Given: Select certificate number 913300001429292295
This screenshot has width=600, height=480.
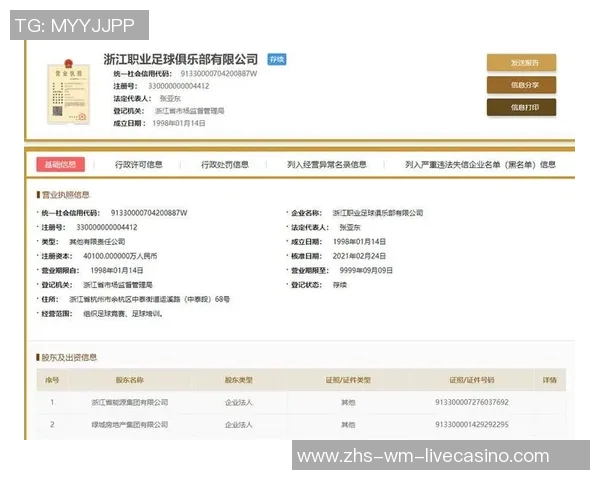Looking at the screenshot, I should [x=472, y=424].
